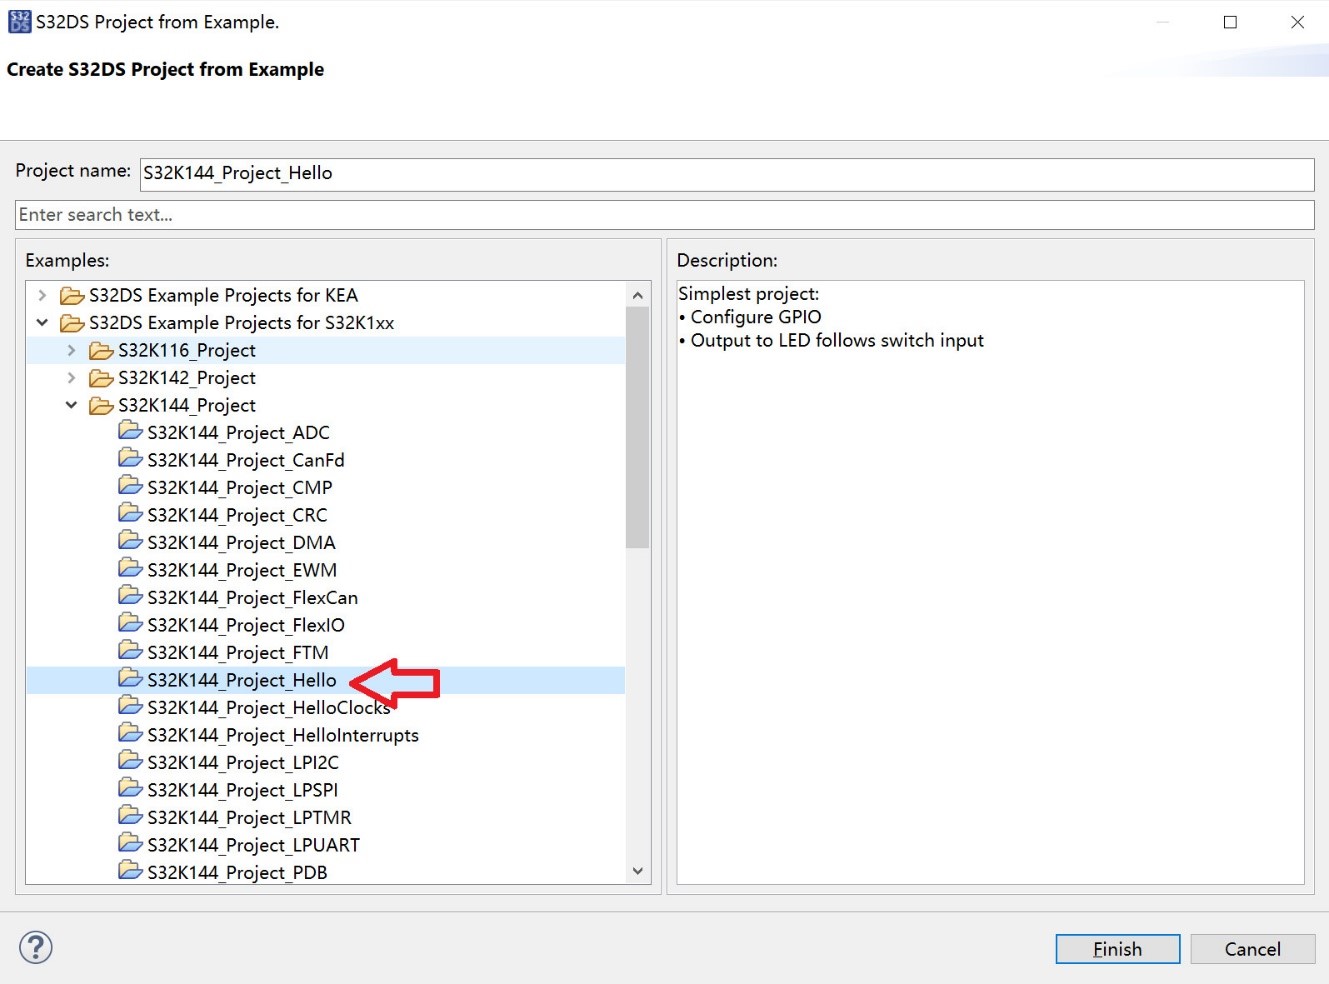Select the S32K144_Project_FTM folder icon
This screenshot has width=1329, height=984.
[130, 651]
